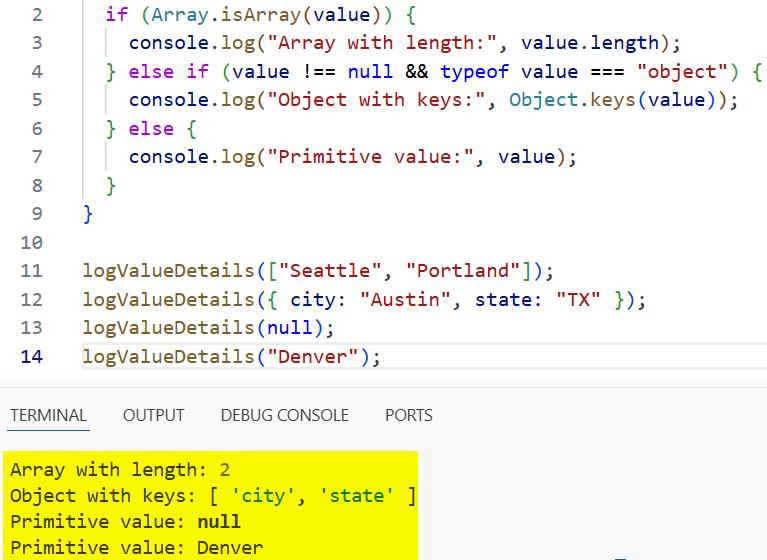The image size is (767, 560).
Task: Click the "Austin" string on line 12
Action: point(405,299)
